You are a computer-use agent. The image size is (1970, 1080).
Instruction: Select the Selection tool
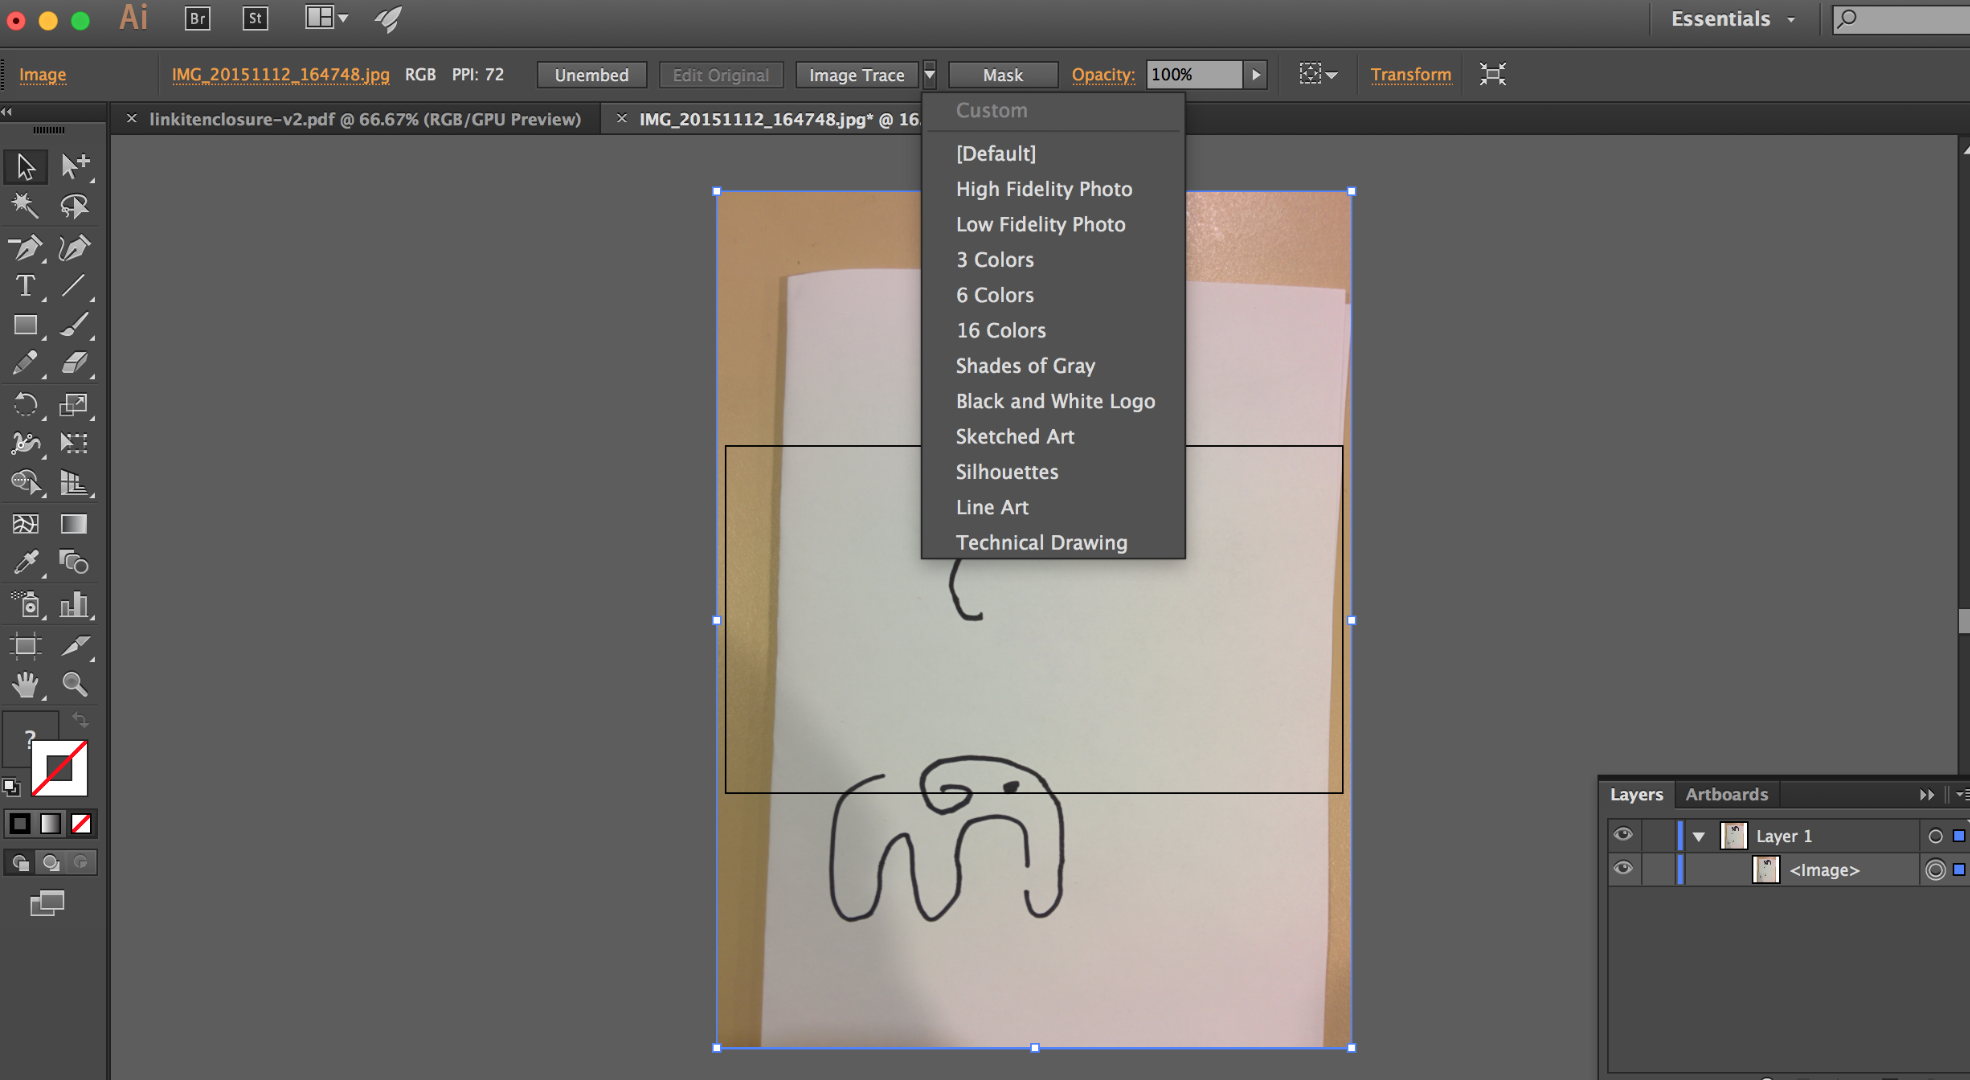24,164
